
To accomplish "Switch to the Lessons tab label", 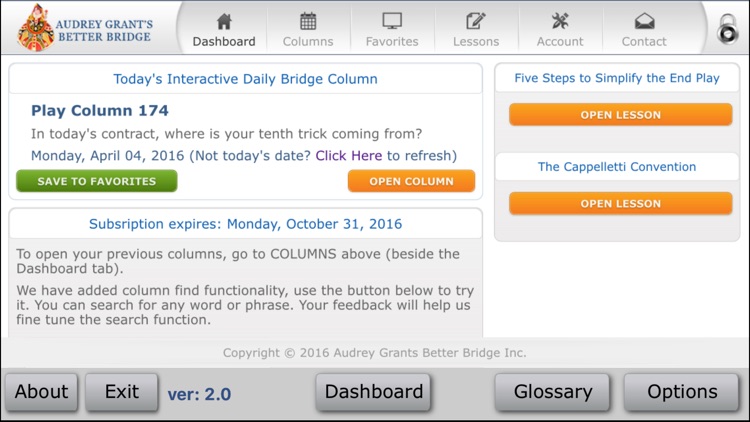I will (476, 42).
